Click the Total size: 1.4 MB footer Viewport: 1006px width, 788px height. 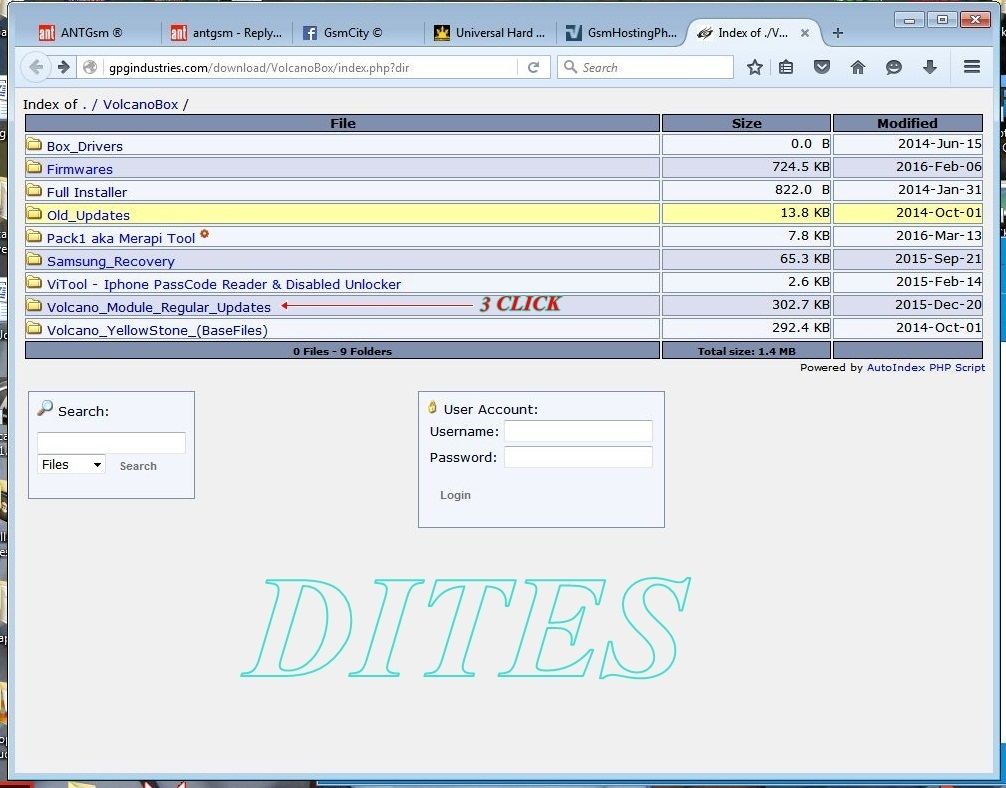point(747,351)
